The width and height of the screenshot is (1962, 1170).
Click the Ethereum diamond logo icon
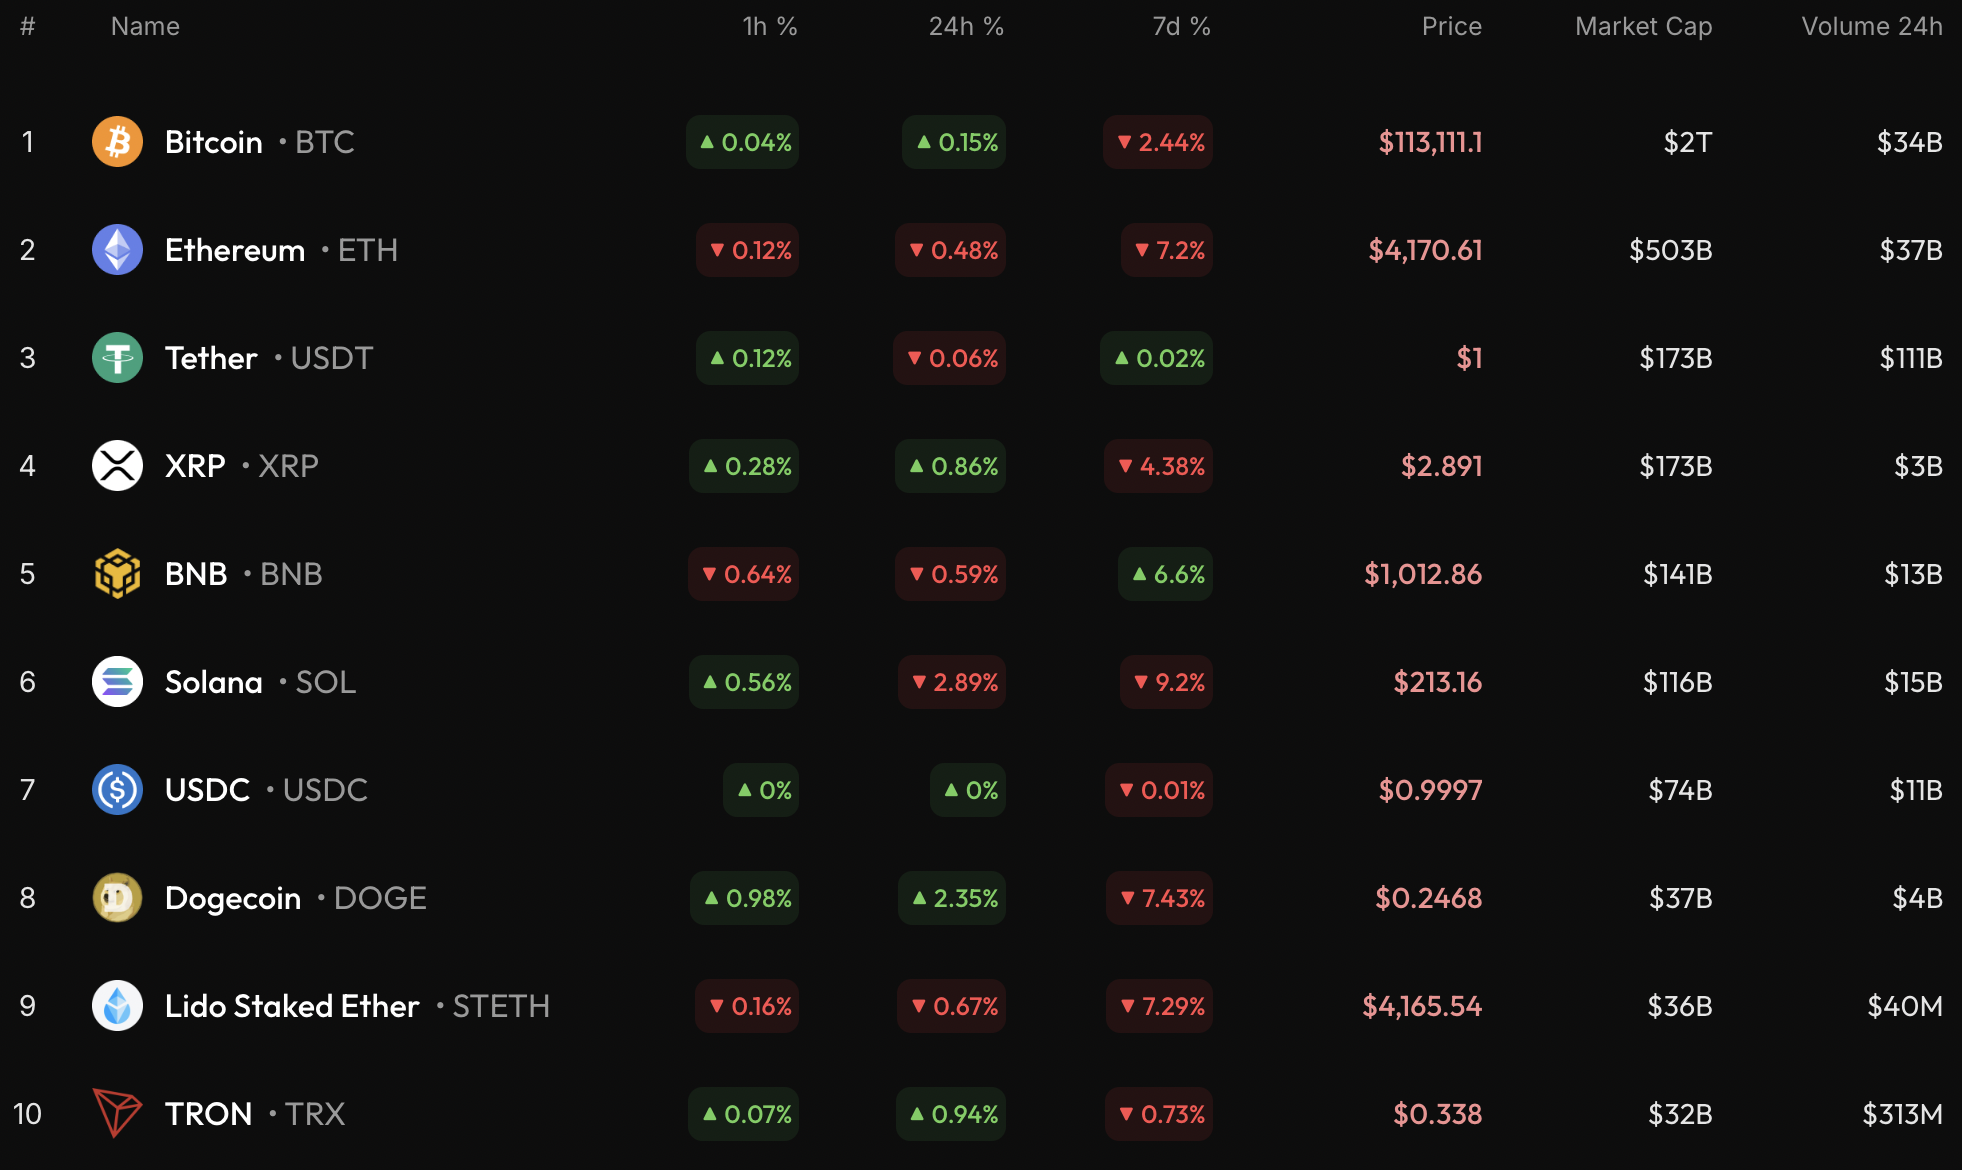coord(117,250)
